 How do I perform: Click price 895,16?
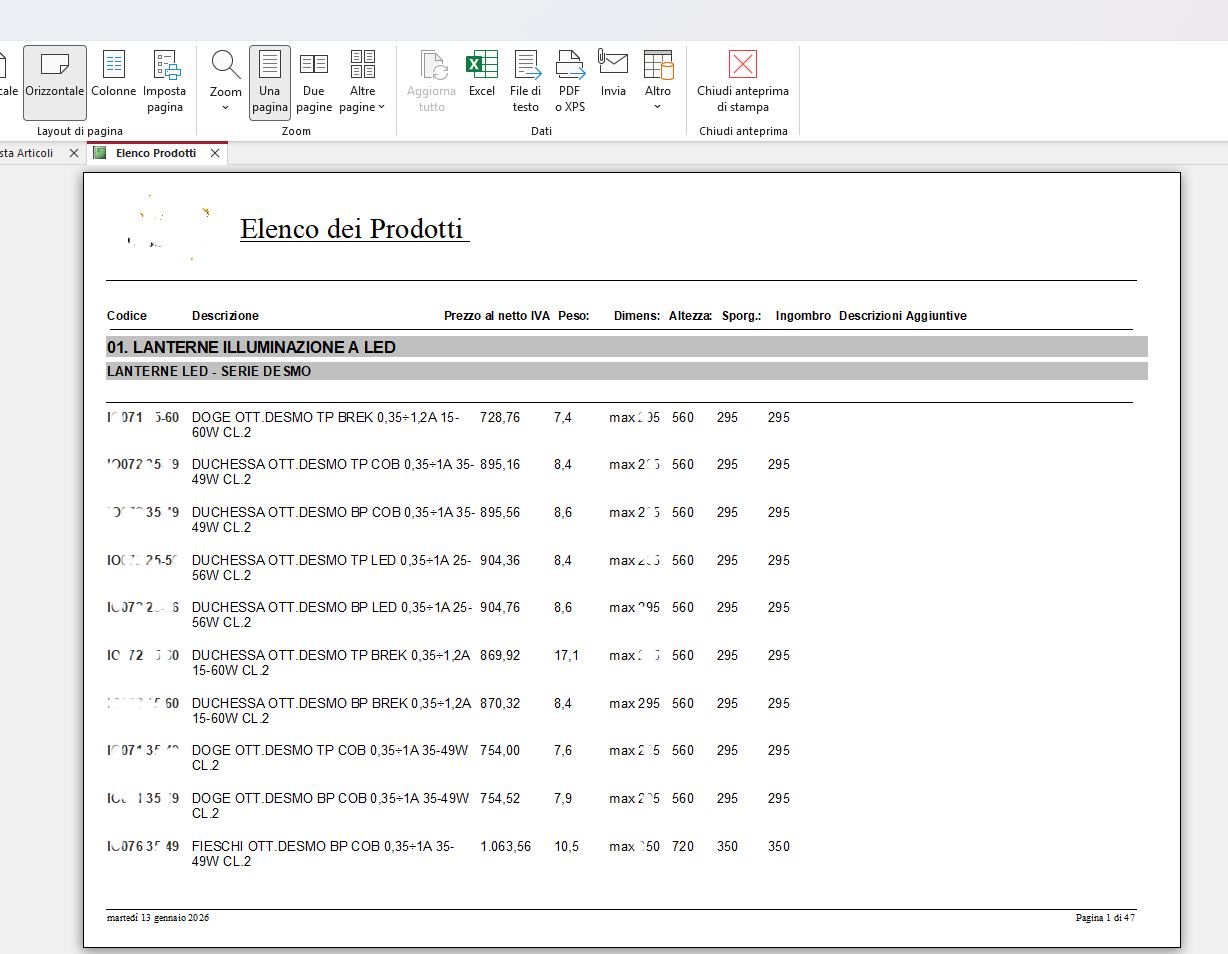coord(500,464)
